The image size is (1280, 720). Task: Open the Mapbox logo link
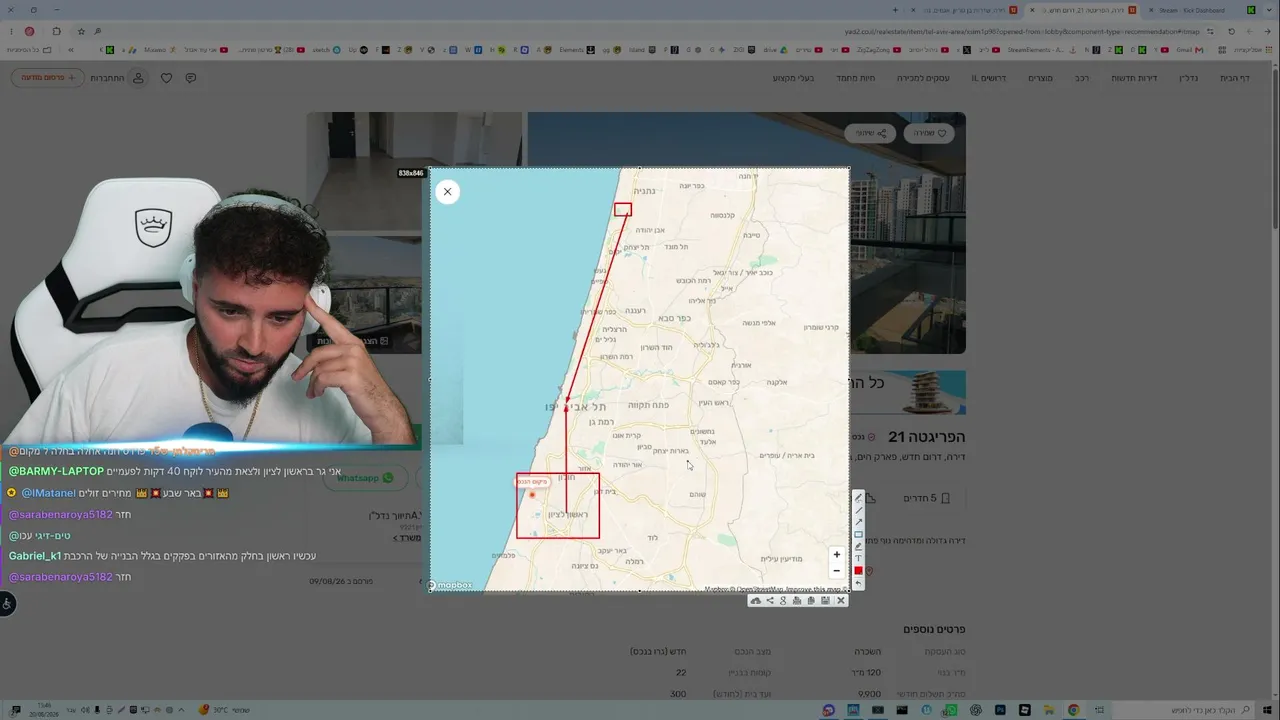click(x=450, y=586)
